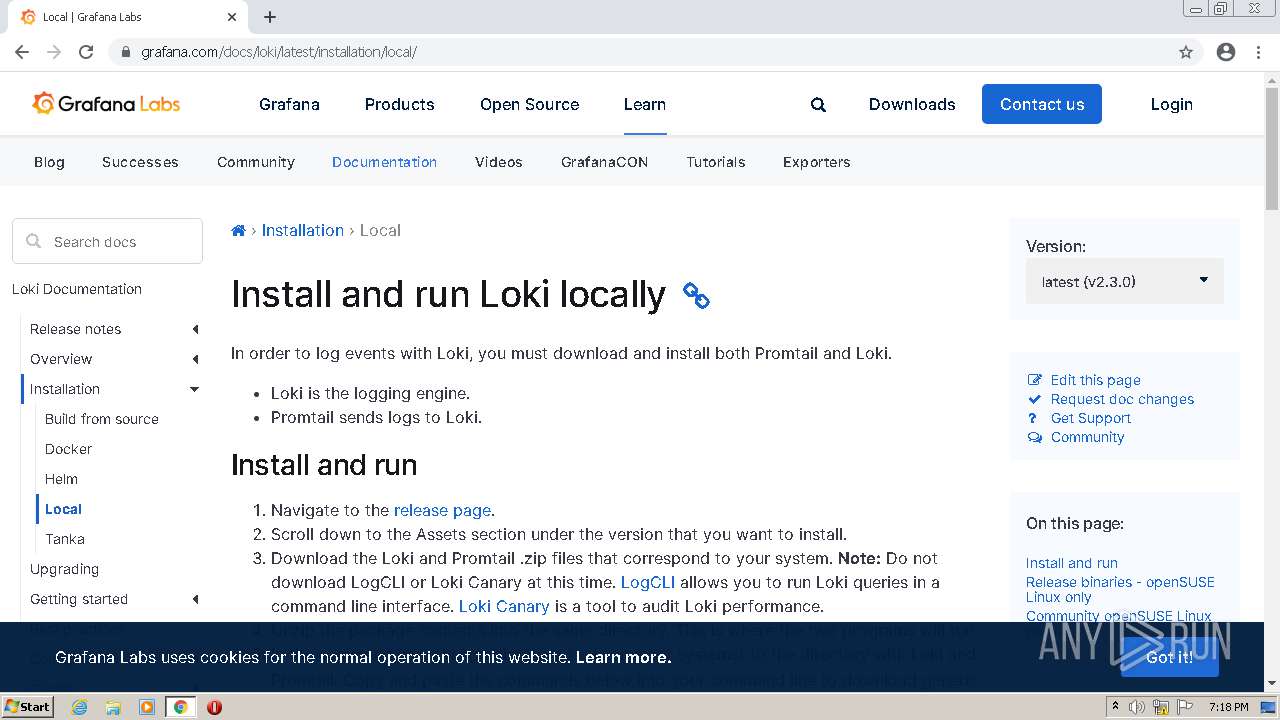Viewport: 1280px width, 720px height.
Task: Open the file explorer taskbar icon
Action: click(x=113, y=707)
